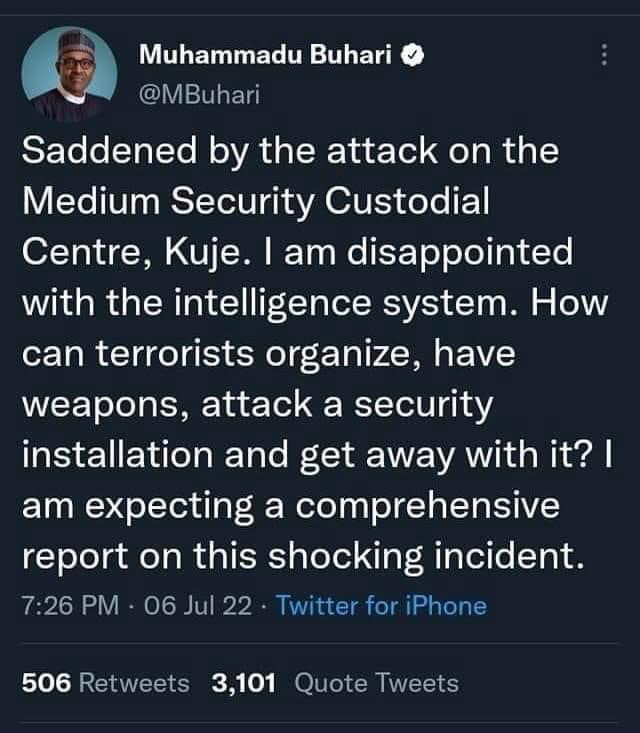The height and width of the screenshot is (733, 640).
Task: Click the Retweets label
Action: click(x=134, y=683)
